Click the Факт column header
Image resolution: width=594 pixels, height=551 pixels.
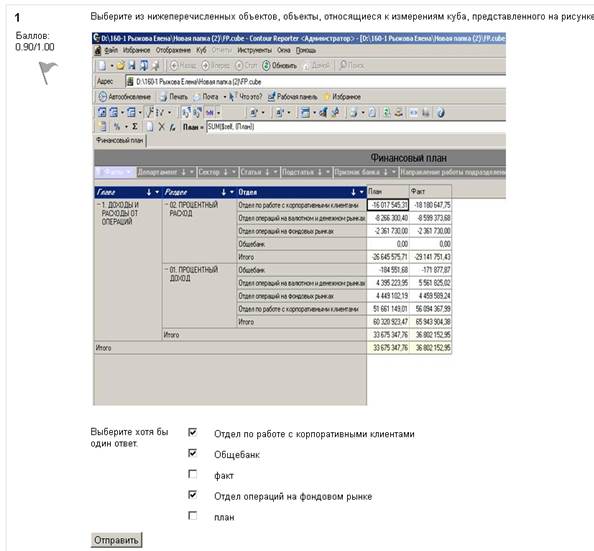click(x=430, y=192)
